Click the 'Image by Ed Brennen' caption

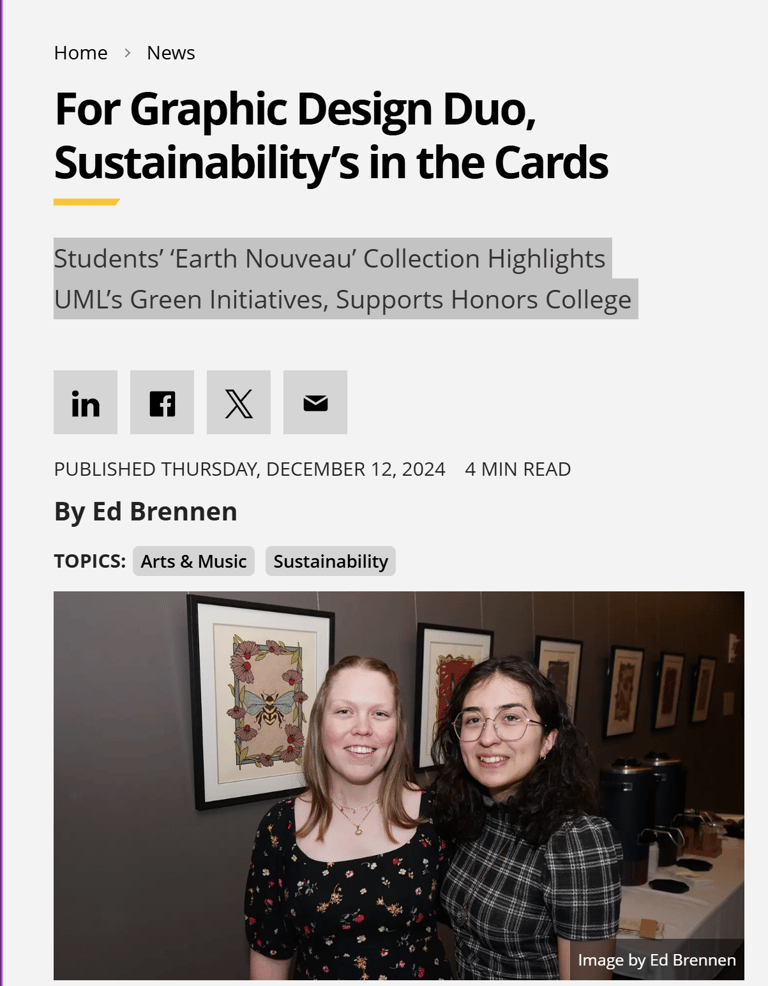pyautogui.click(x=656, y=960)
